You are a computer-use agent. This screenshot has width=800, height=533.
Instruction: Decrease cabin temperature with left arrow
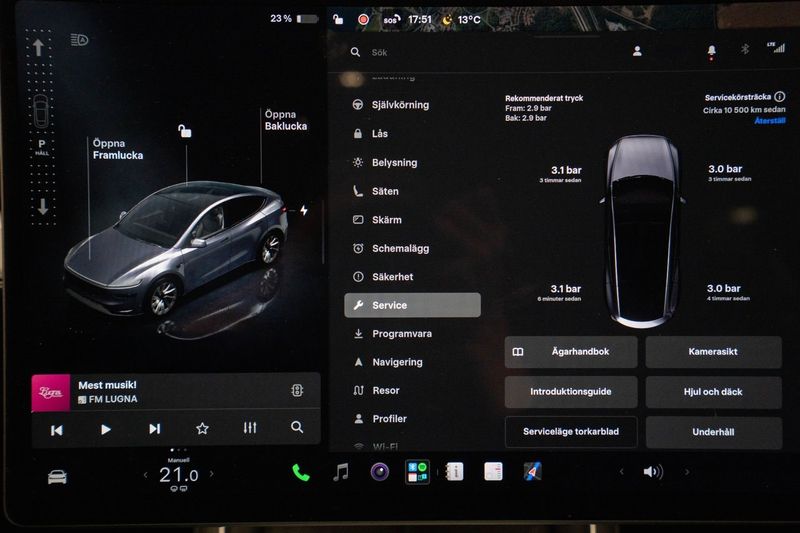[145, 475]
